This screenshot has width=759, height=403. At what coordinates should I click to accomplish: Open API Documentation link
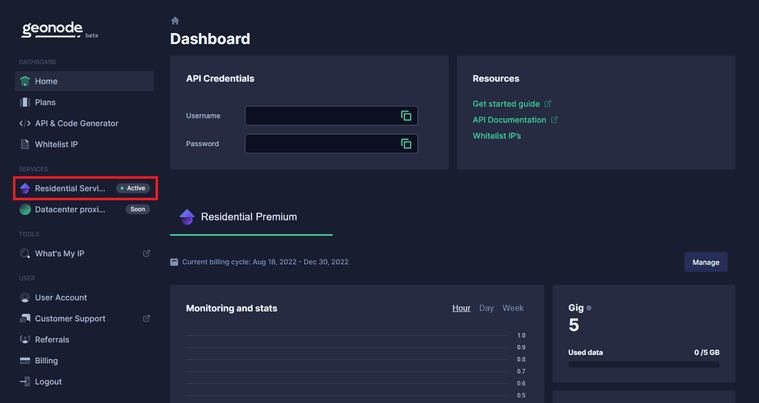(x=509, y=119)
